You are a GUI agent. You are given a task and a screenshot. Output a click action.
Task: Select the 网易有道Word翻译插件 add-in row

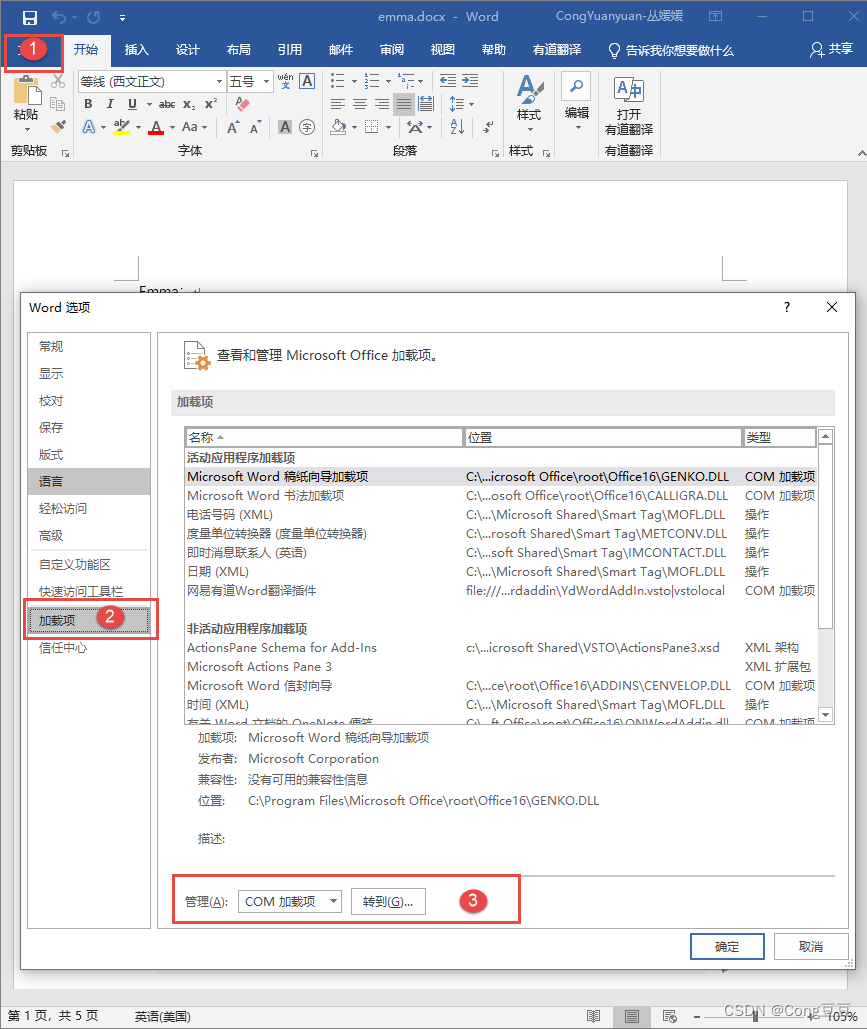coord(501,591)
